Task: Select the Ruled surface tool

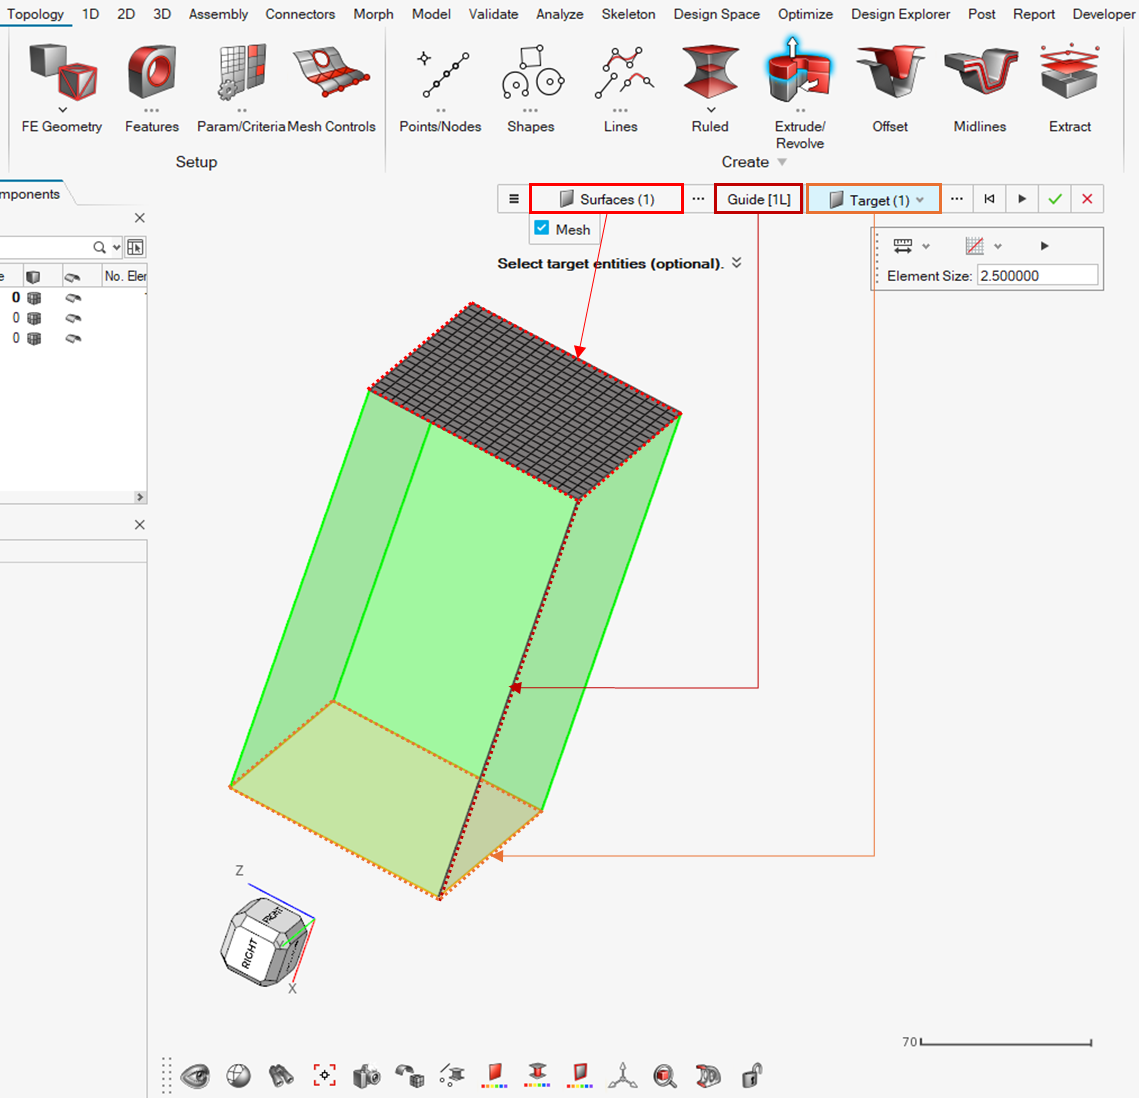Action: 710,87
